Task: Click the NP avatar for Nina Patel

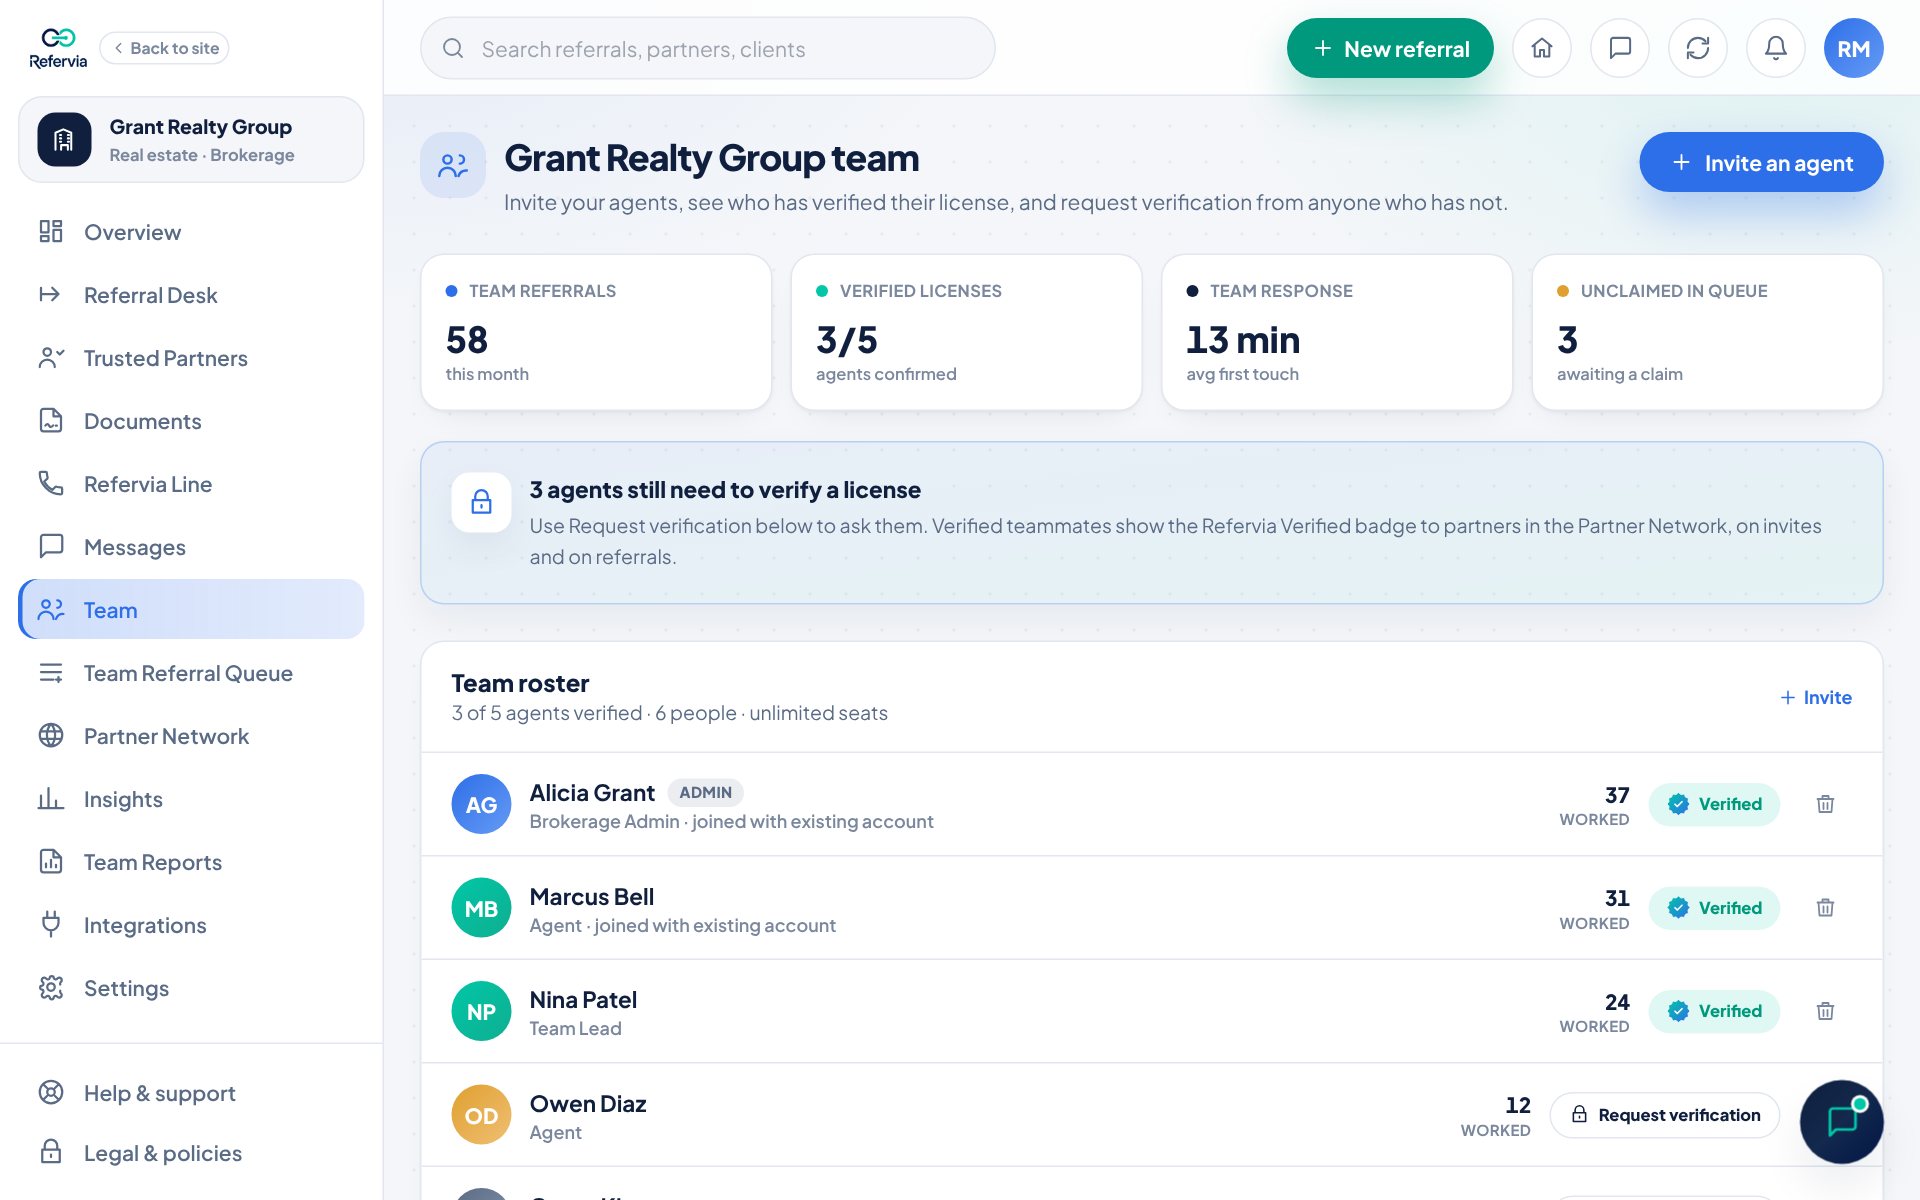Action: [x=481, y=1011]
